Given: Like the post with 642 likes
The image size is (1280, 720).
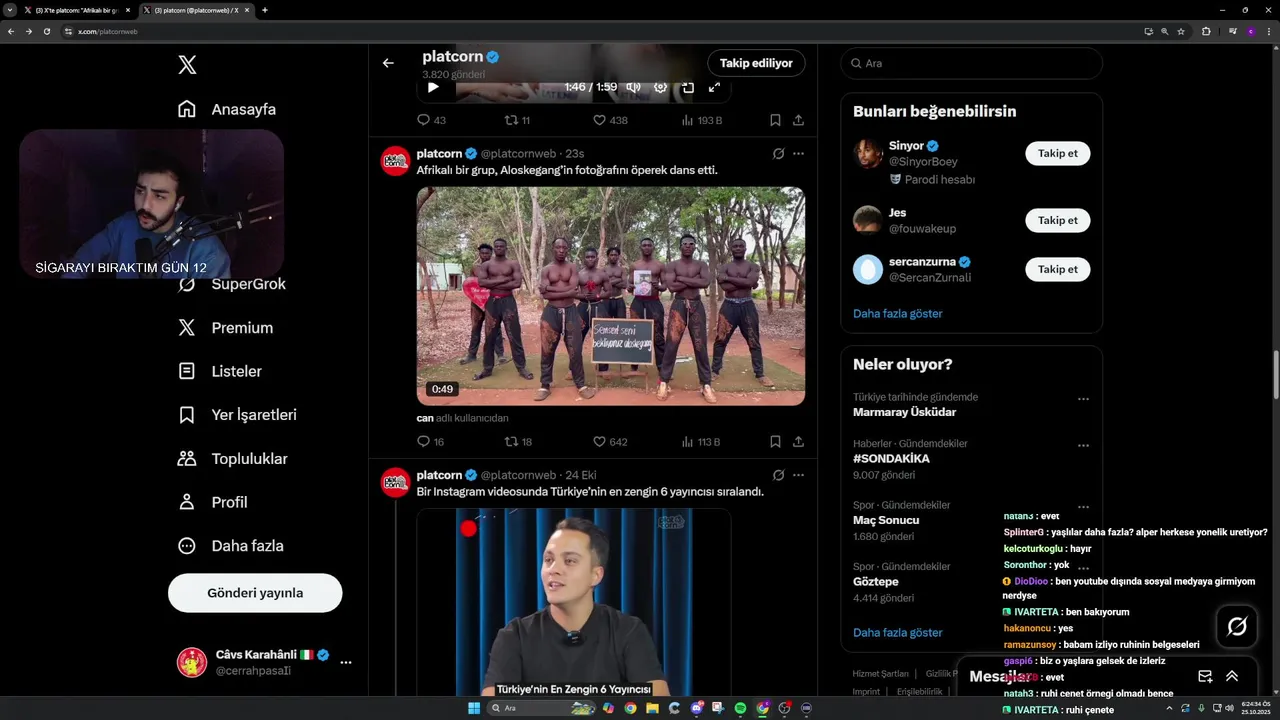Looking at the screenshot, I should pyautogui.click(x=610, y=441).
